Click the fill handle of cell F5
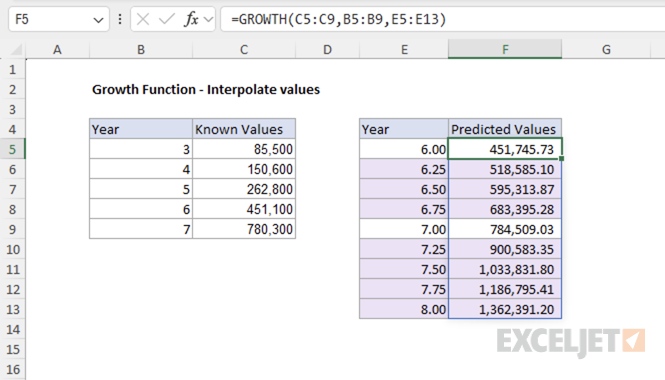Screen dimensions: 665x380 (x=562, y=159)
